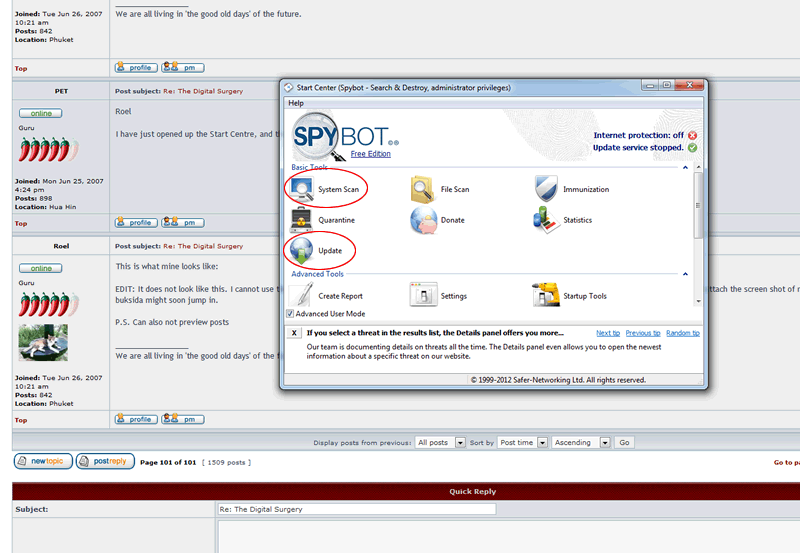Open the Ascending order dropdown

(x=581, y=442)
